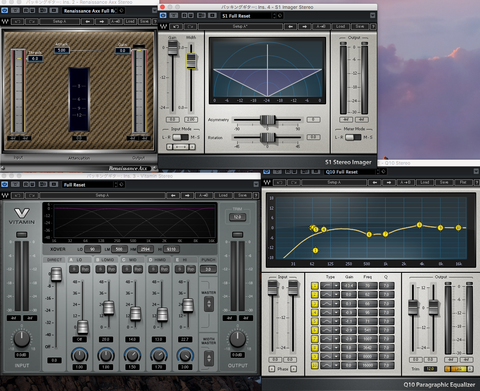This screenshot has width=480, height=391.
Task: Click Vitamin input link button above meters
Action: pyautogui.click(x=22, y=235)
